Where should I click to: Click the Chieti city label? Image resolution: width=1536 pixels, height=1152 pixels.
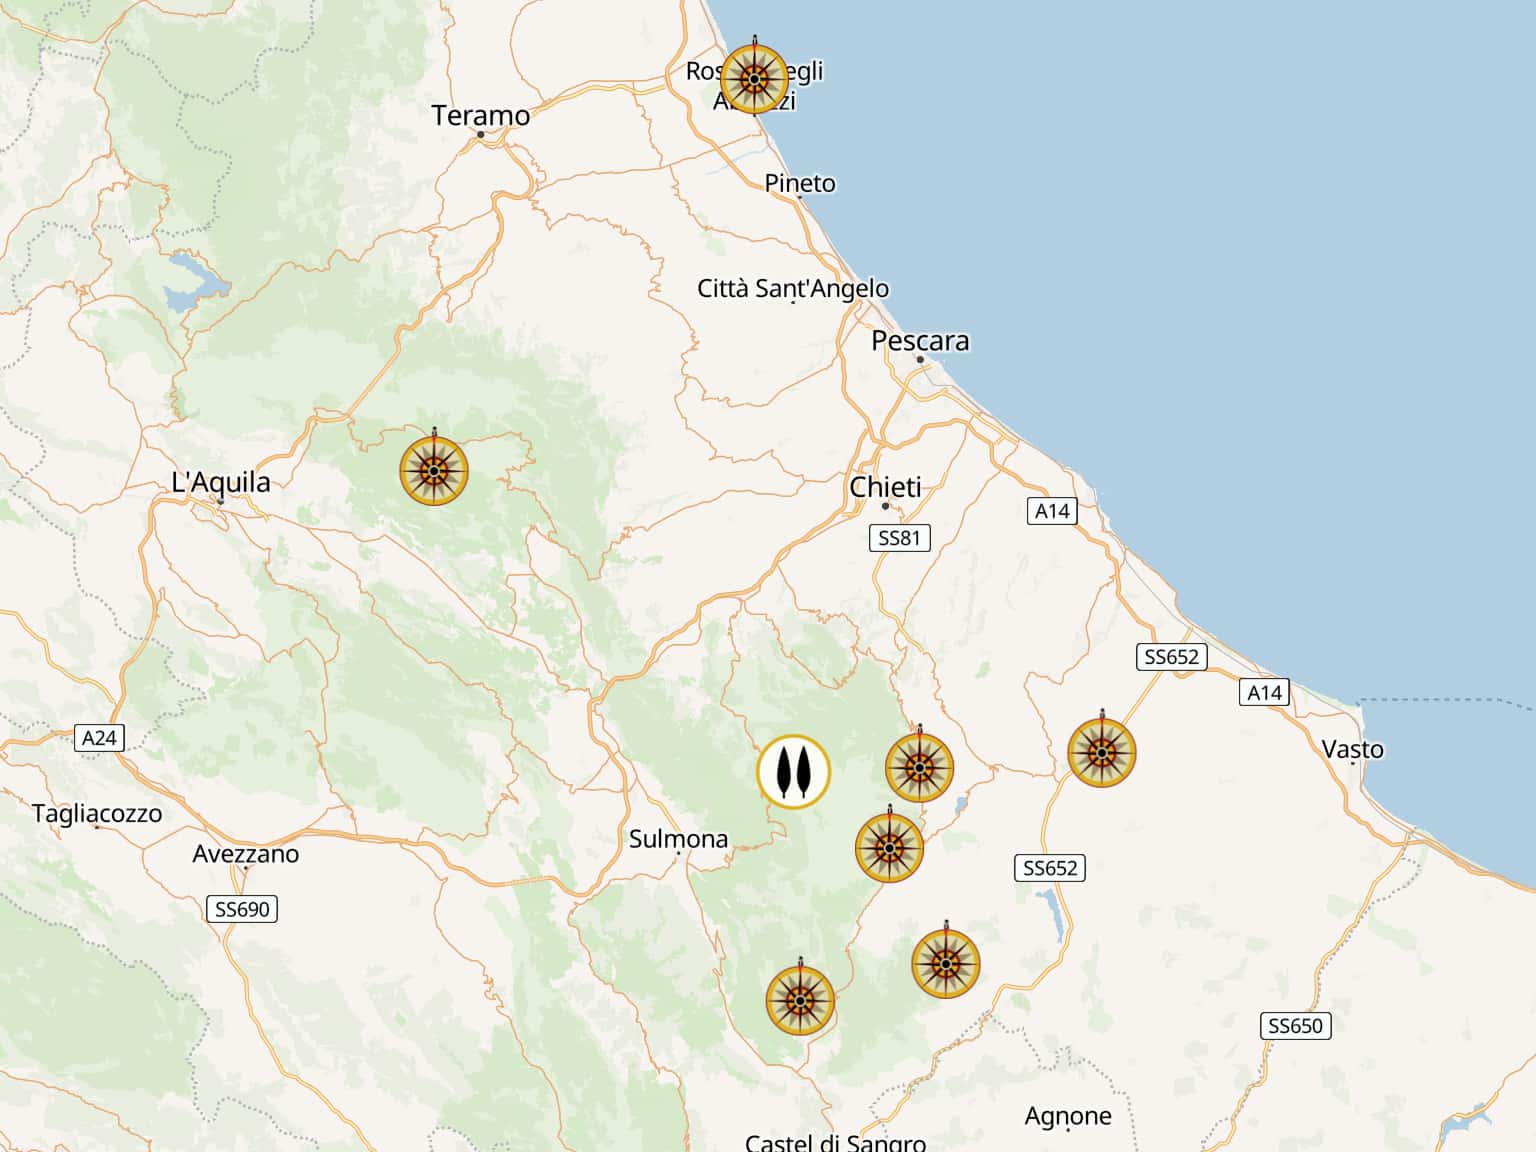click(x=885, y=487)
